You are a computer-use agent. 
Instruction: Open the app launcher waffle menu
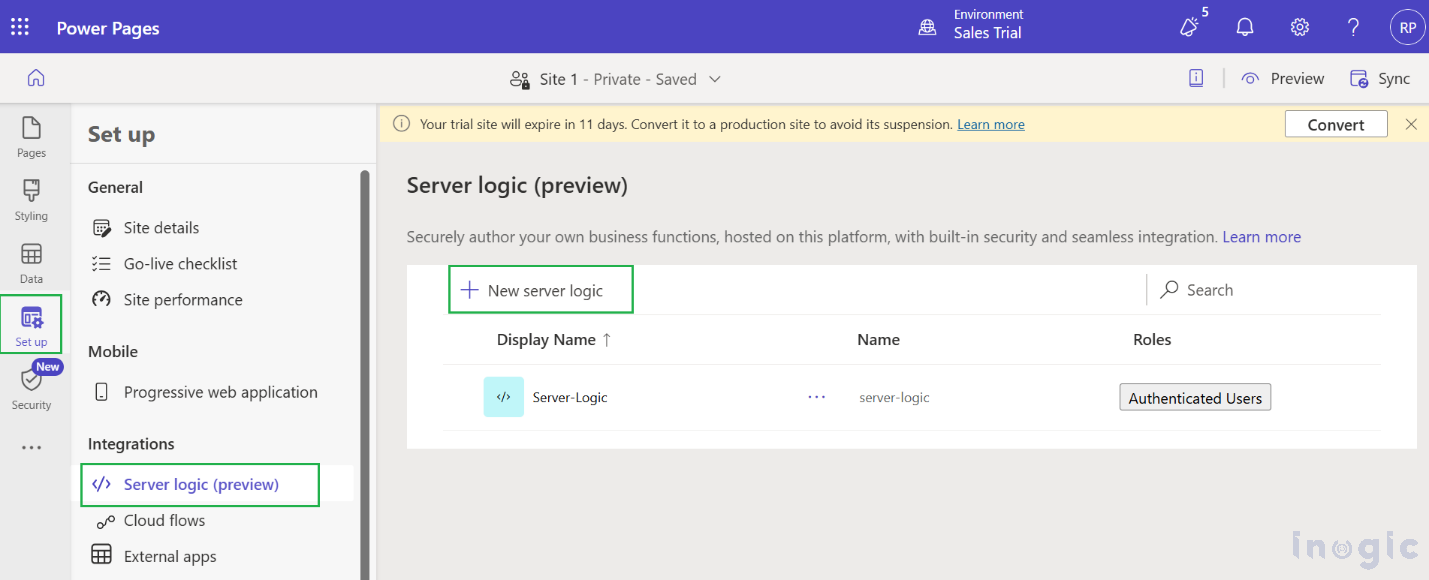pos(19,27)
